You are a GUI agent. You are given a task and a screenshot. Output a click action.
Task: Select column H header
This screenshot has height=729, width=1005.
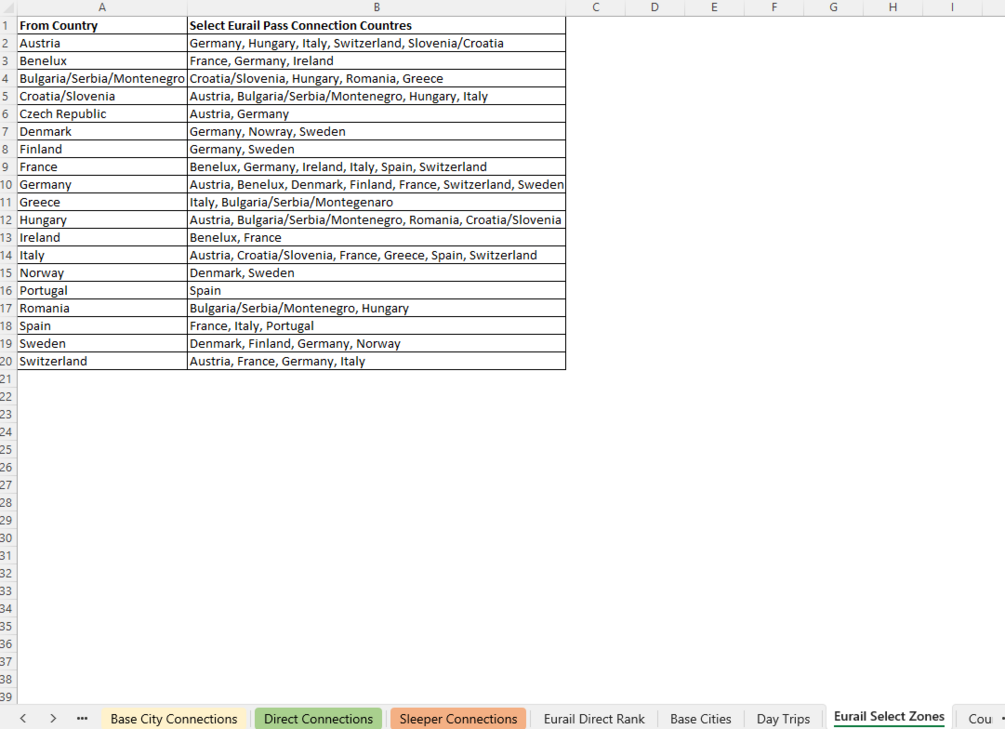click(x=893, y=8)
